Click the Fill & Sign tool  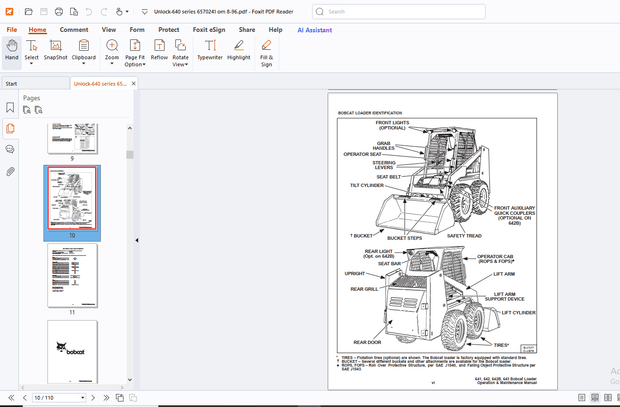267,53
